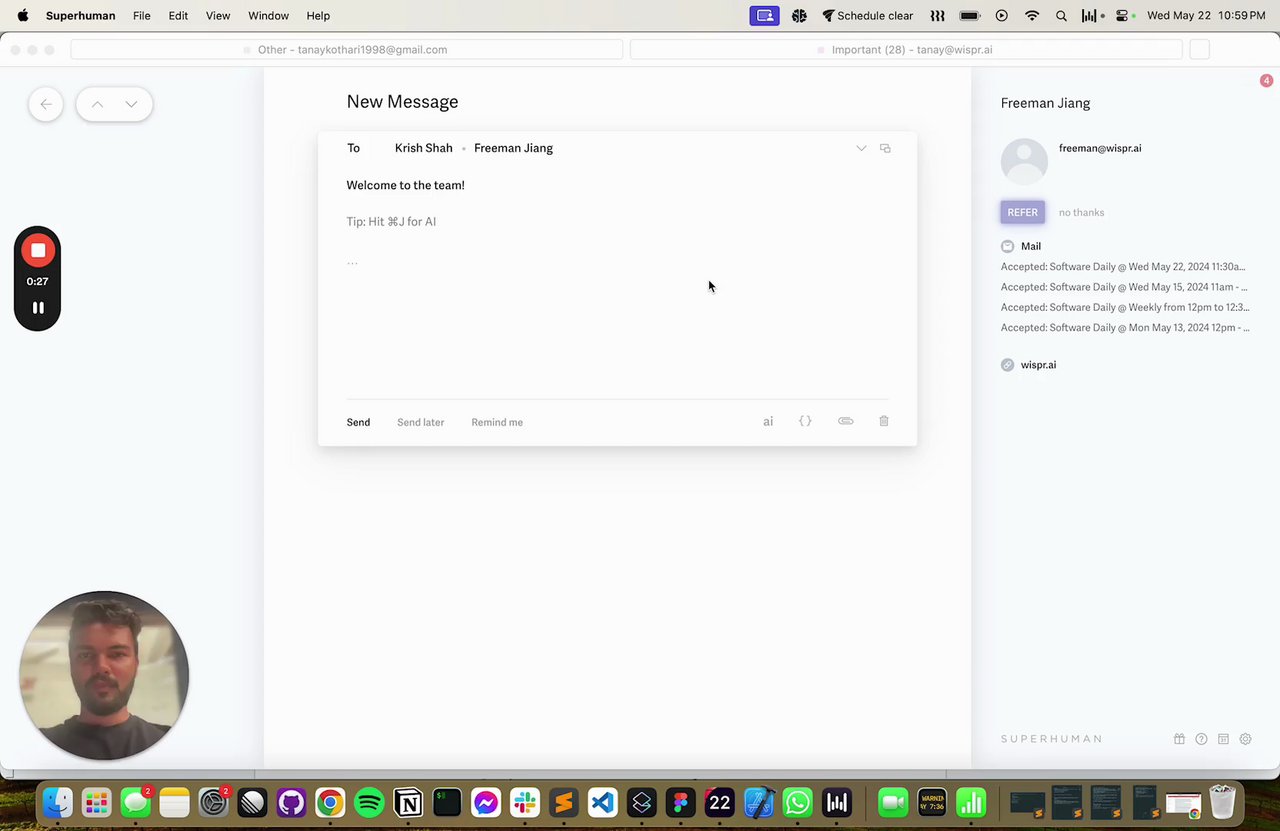Open help question mark icon
Viewport: 1280px width, 831px height.
1201,739
